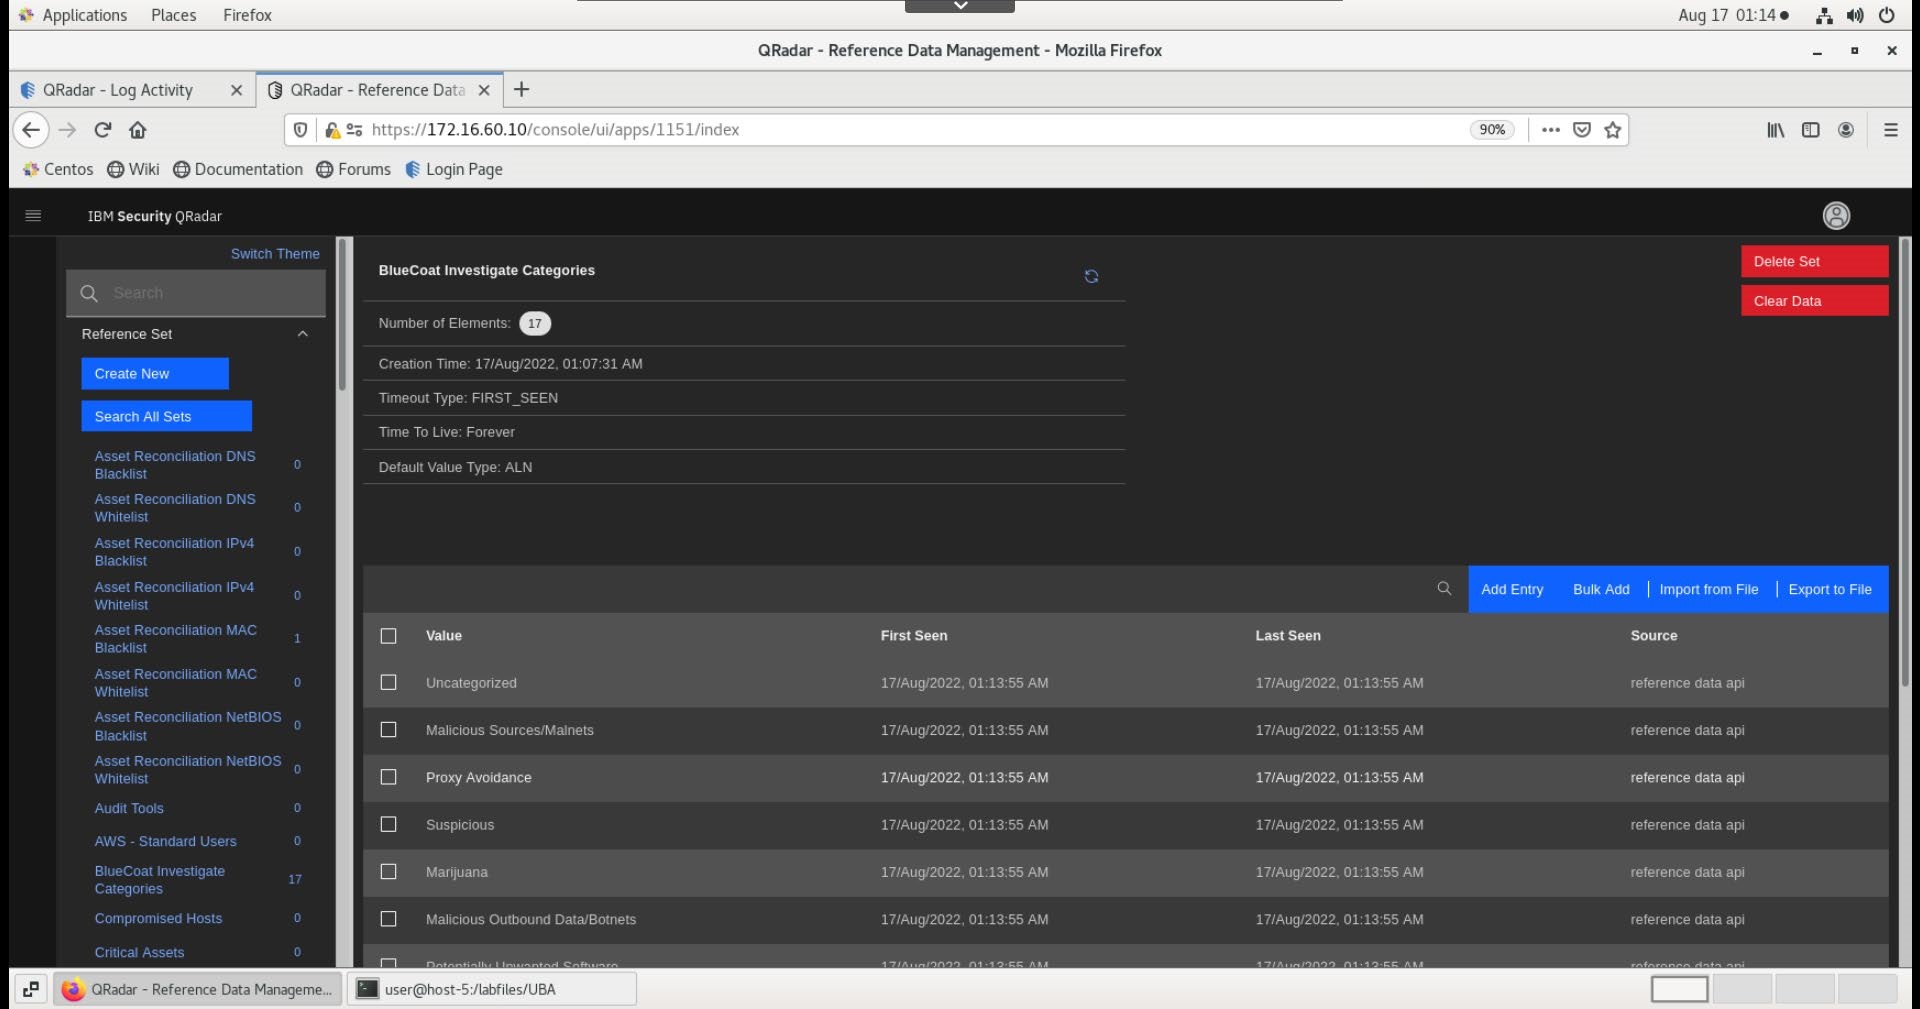Check the Malicious Sources/Malnets row checkbox

pos(389,730)
